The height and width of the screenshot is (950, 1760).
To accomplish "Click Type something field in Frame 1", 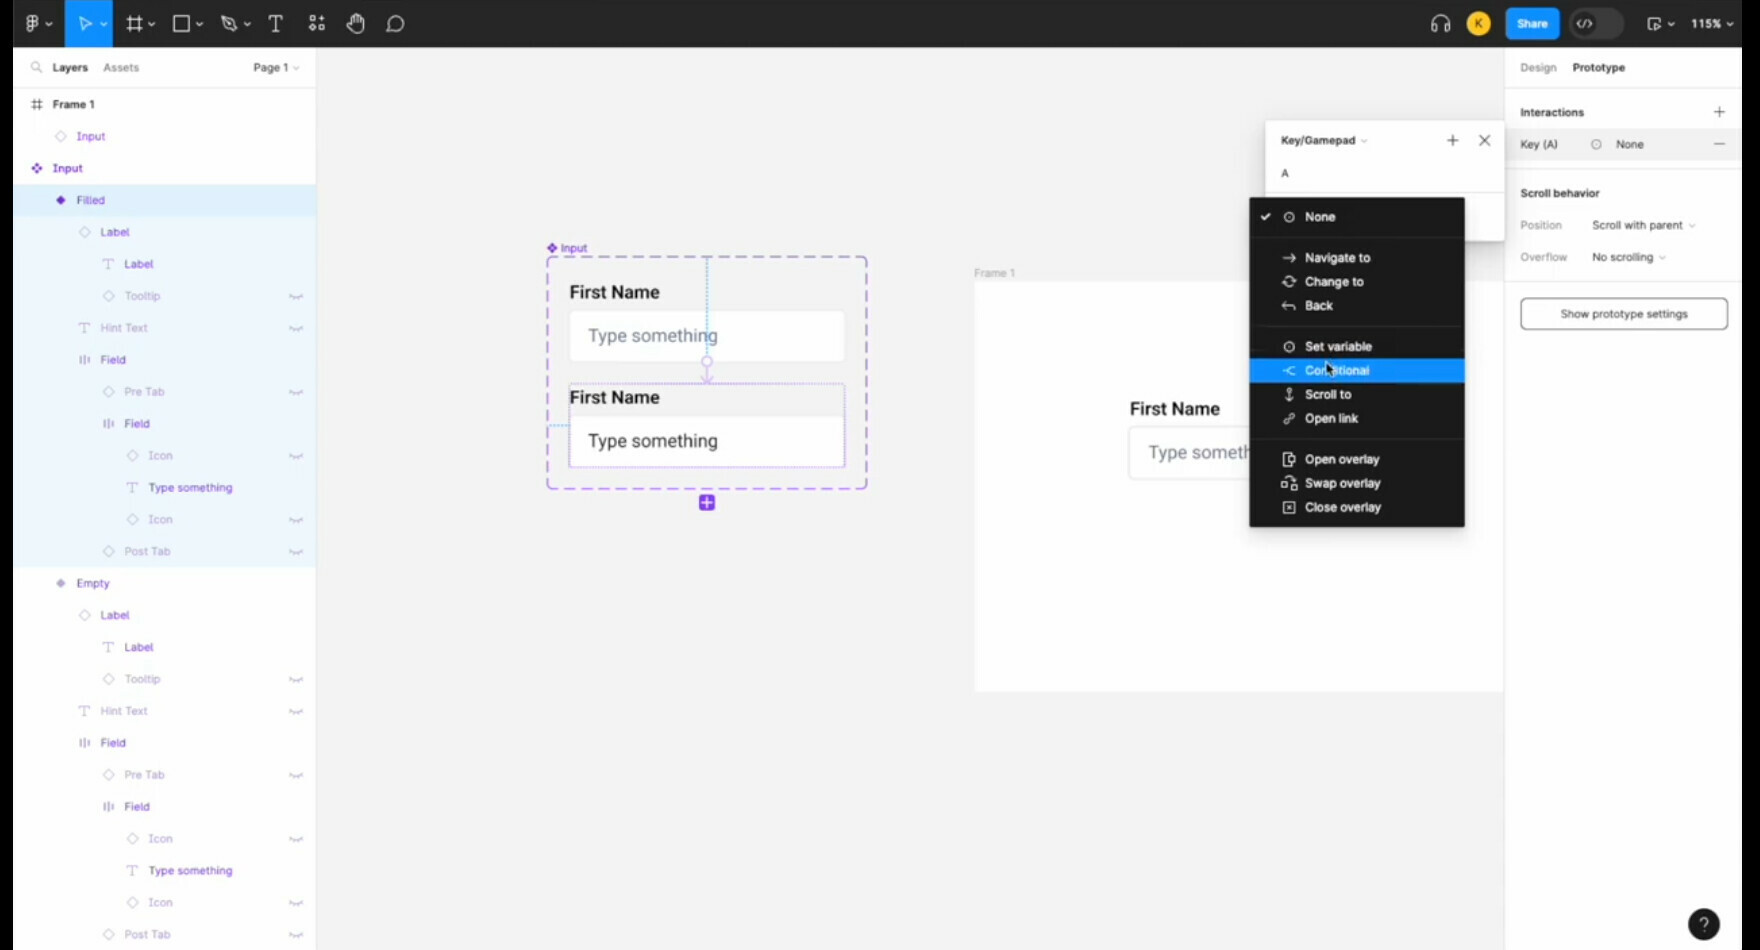I will pos(1190,453).
